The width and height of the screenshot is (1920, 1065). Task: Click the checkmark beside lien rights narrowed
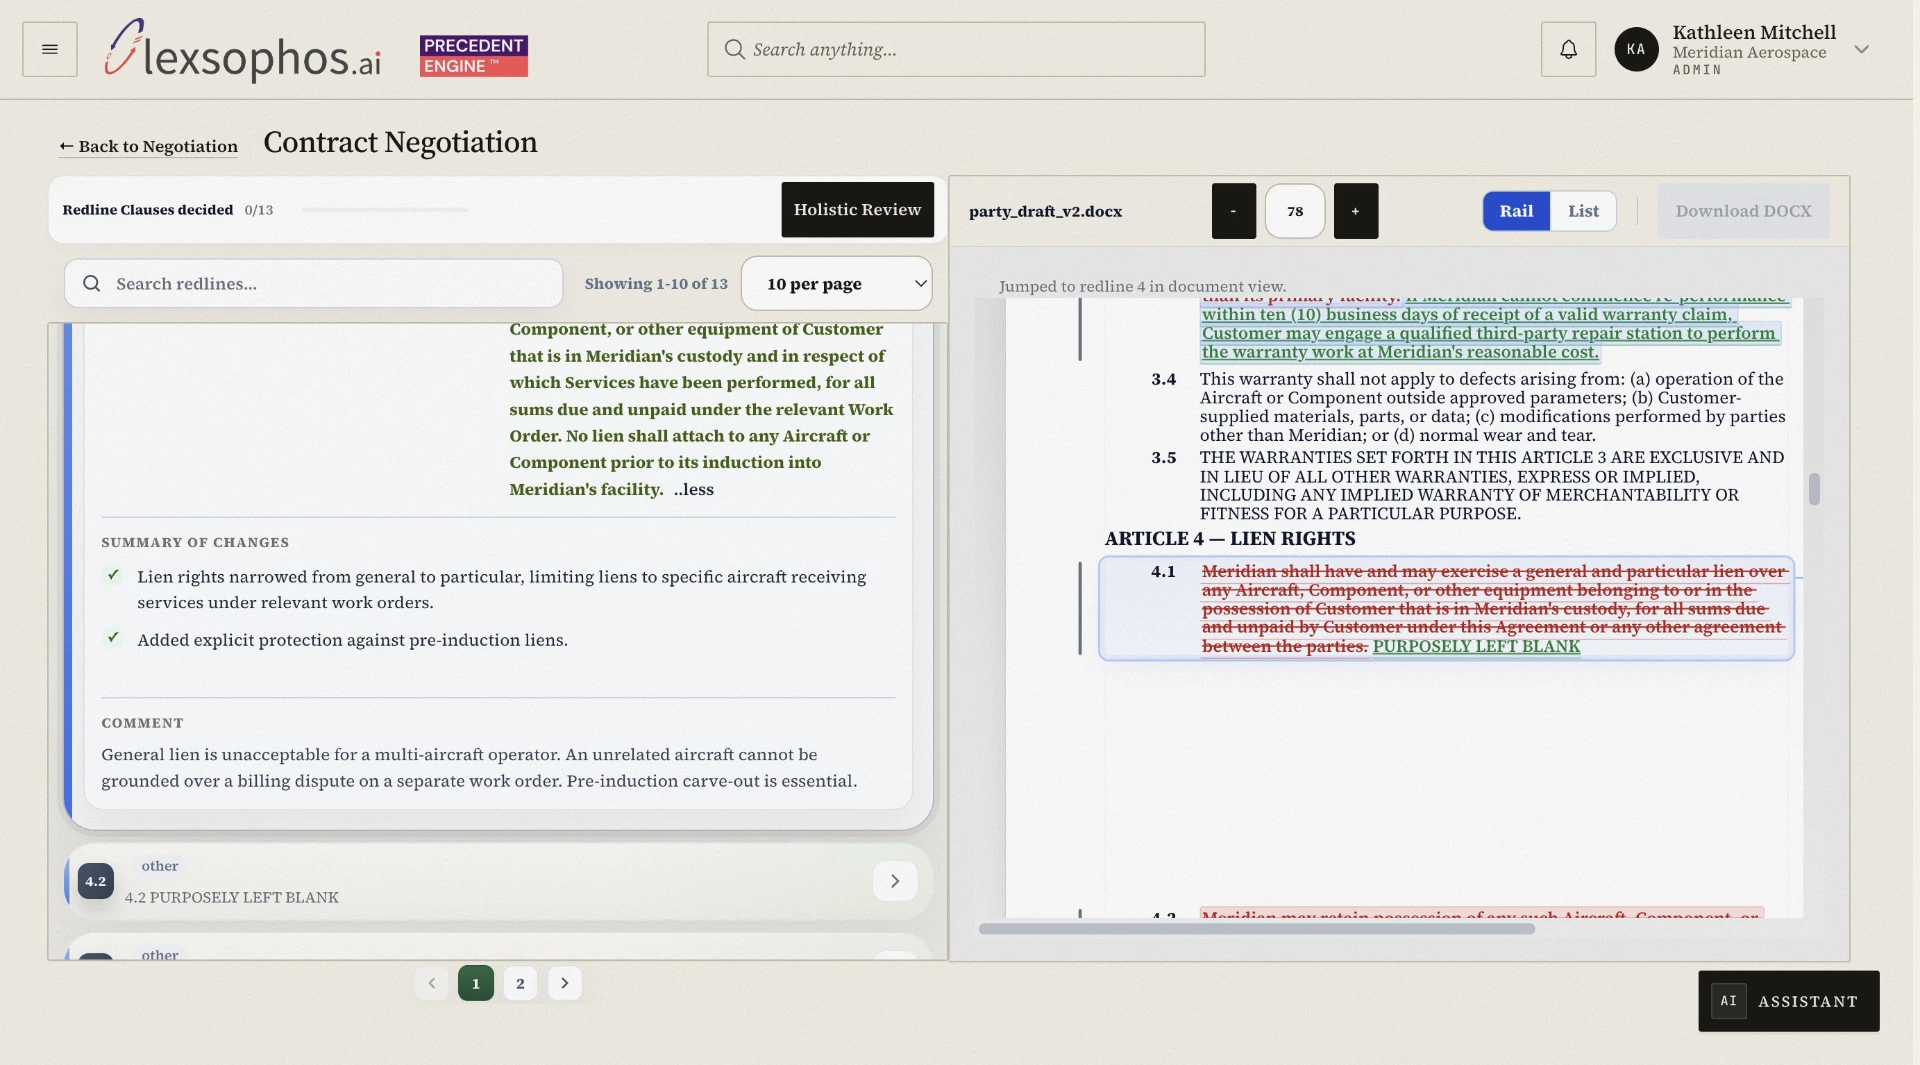(x=114, y=575)
